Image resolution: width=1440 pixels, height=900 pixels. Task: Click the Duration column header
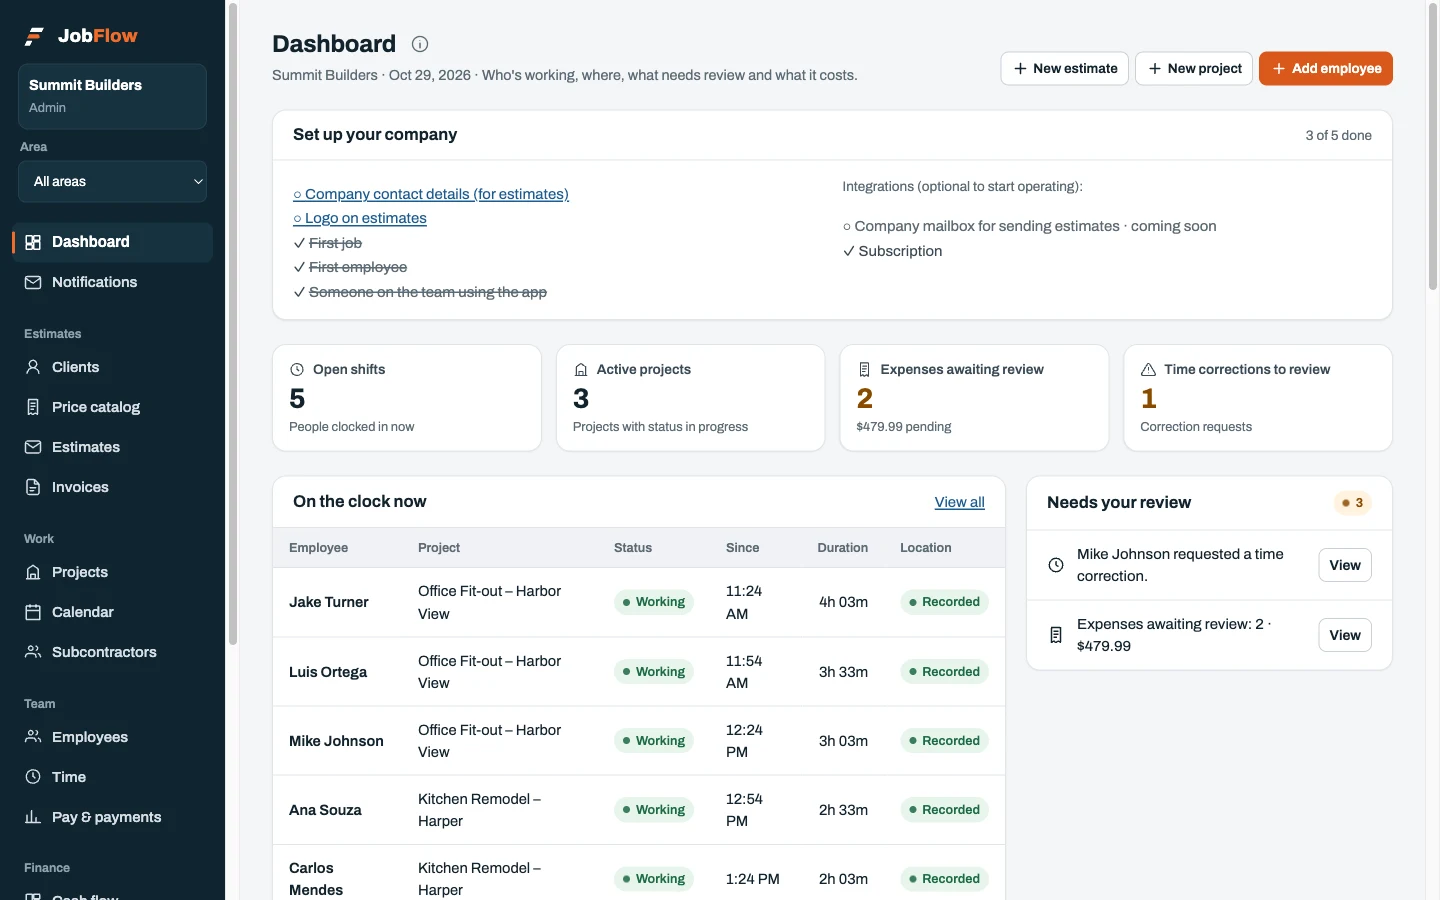coord(842,548)
